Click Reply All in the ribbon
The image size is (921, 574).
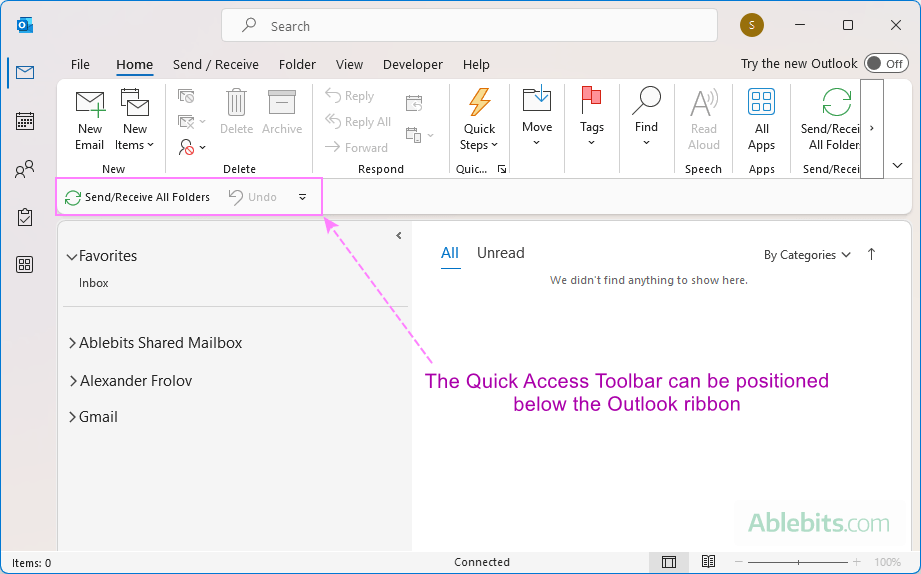pyautogui.click(x=358, y=122)
